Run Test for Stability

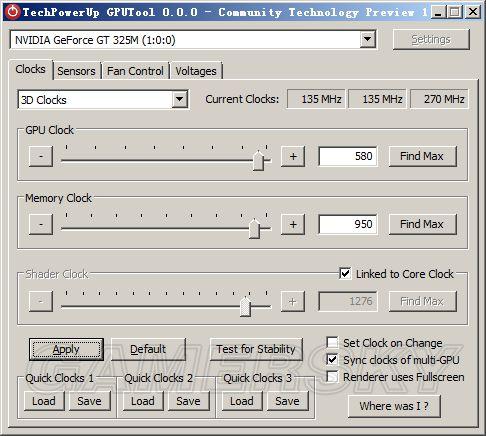pyautogui.click(x=256, y=349)
